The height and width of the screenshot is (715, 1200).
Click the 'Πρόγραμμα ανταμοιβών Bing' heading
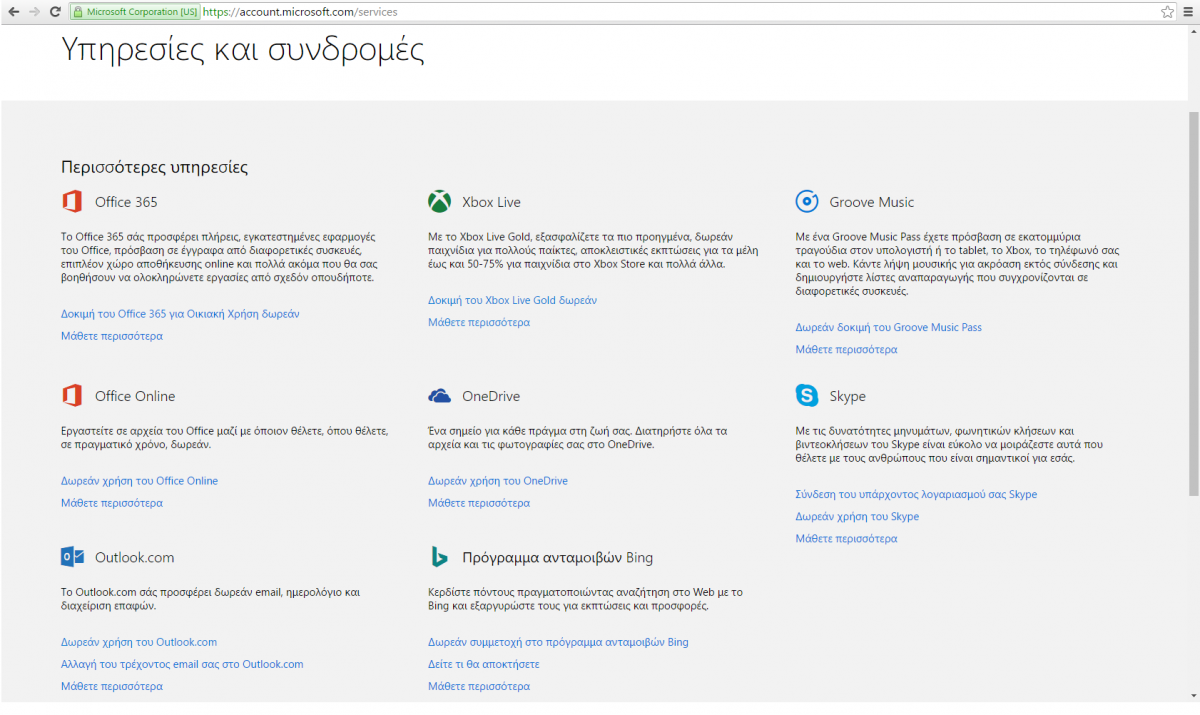[558, 558]
